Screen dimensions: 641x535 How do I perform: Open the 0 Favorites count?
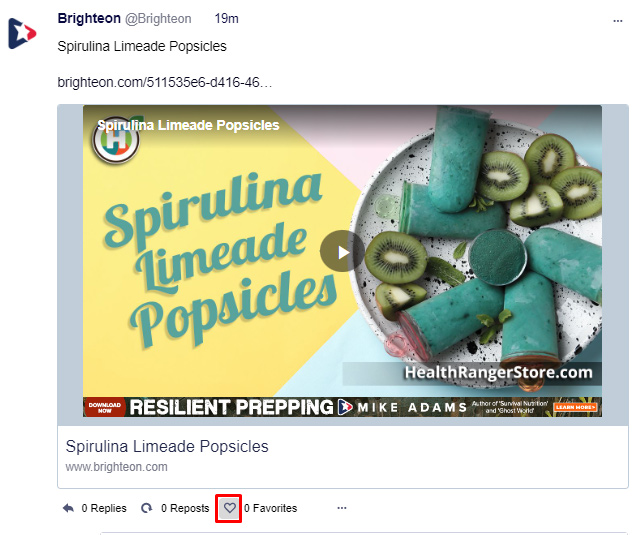(x=271, y=508)
